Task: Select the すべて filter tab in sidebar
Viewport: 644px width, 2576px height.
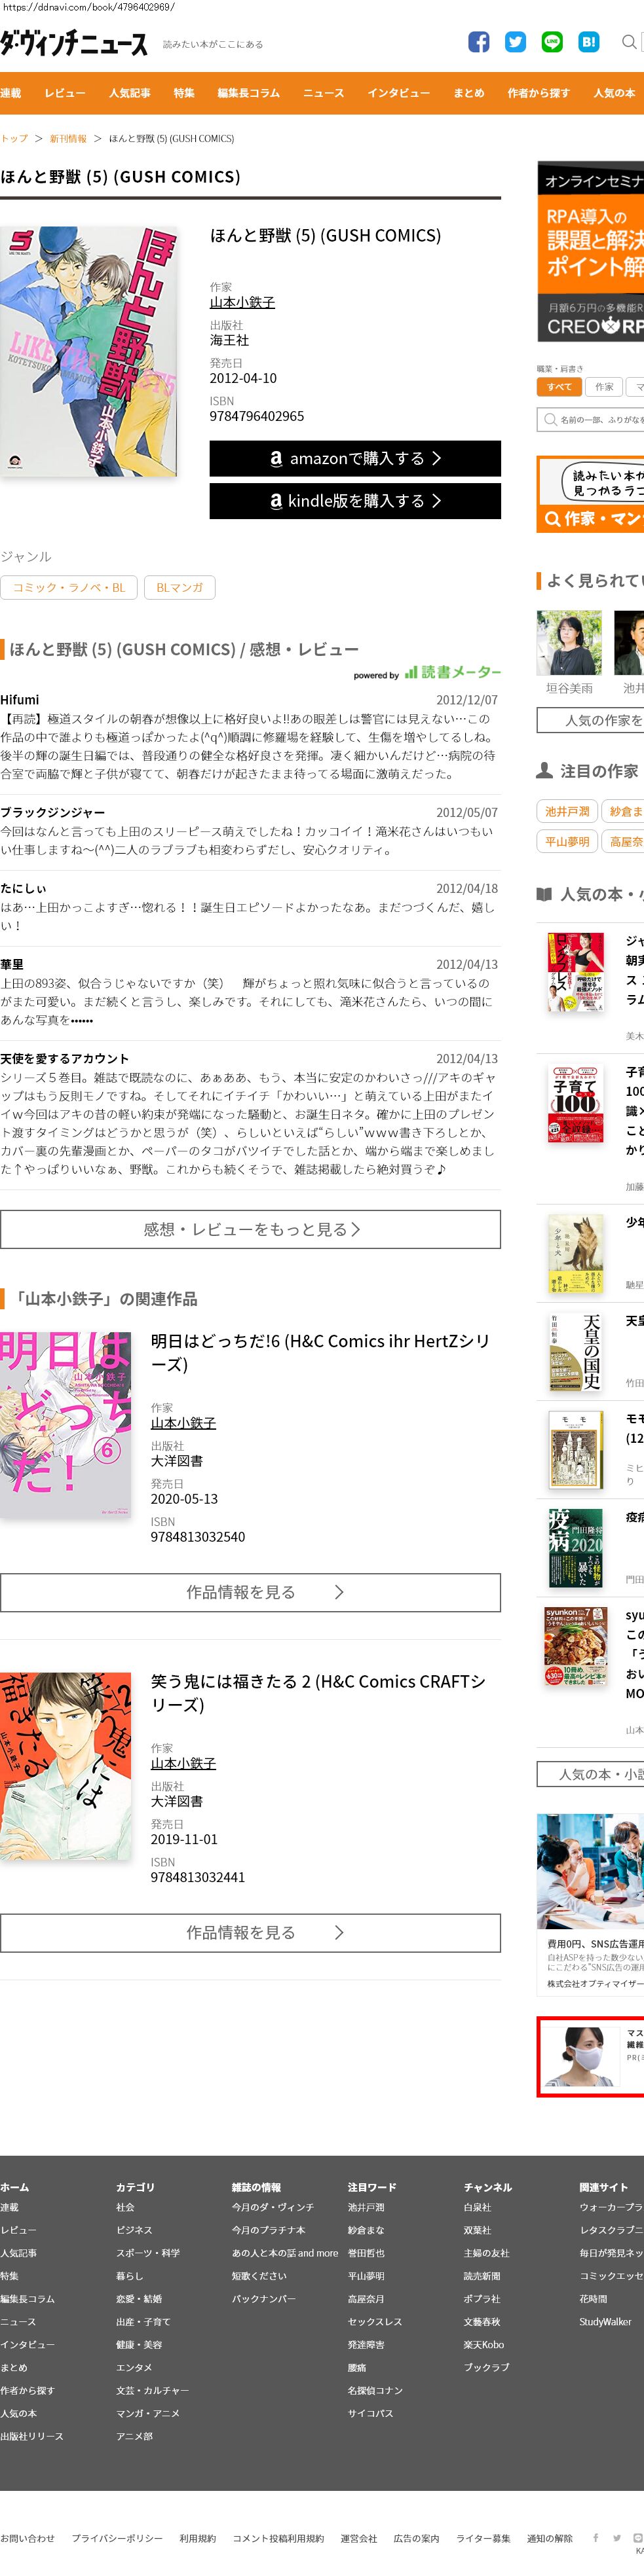Action: coord(559,387)
